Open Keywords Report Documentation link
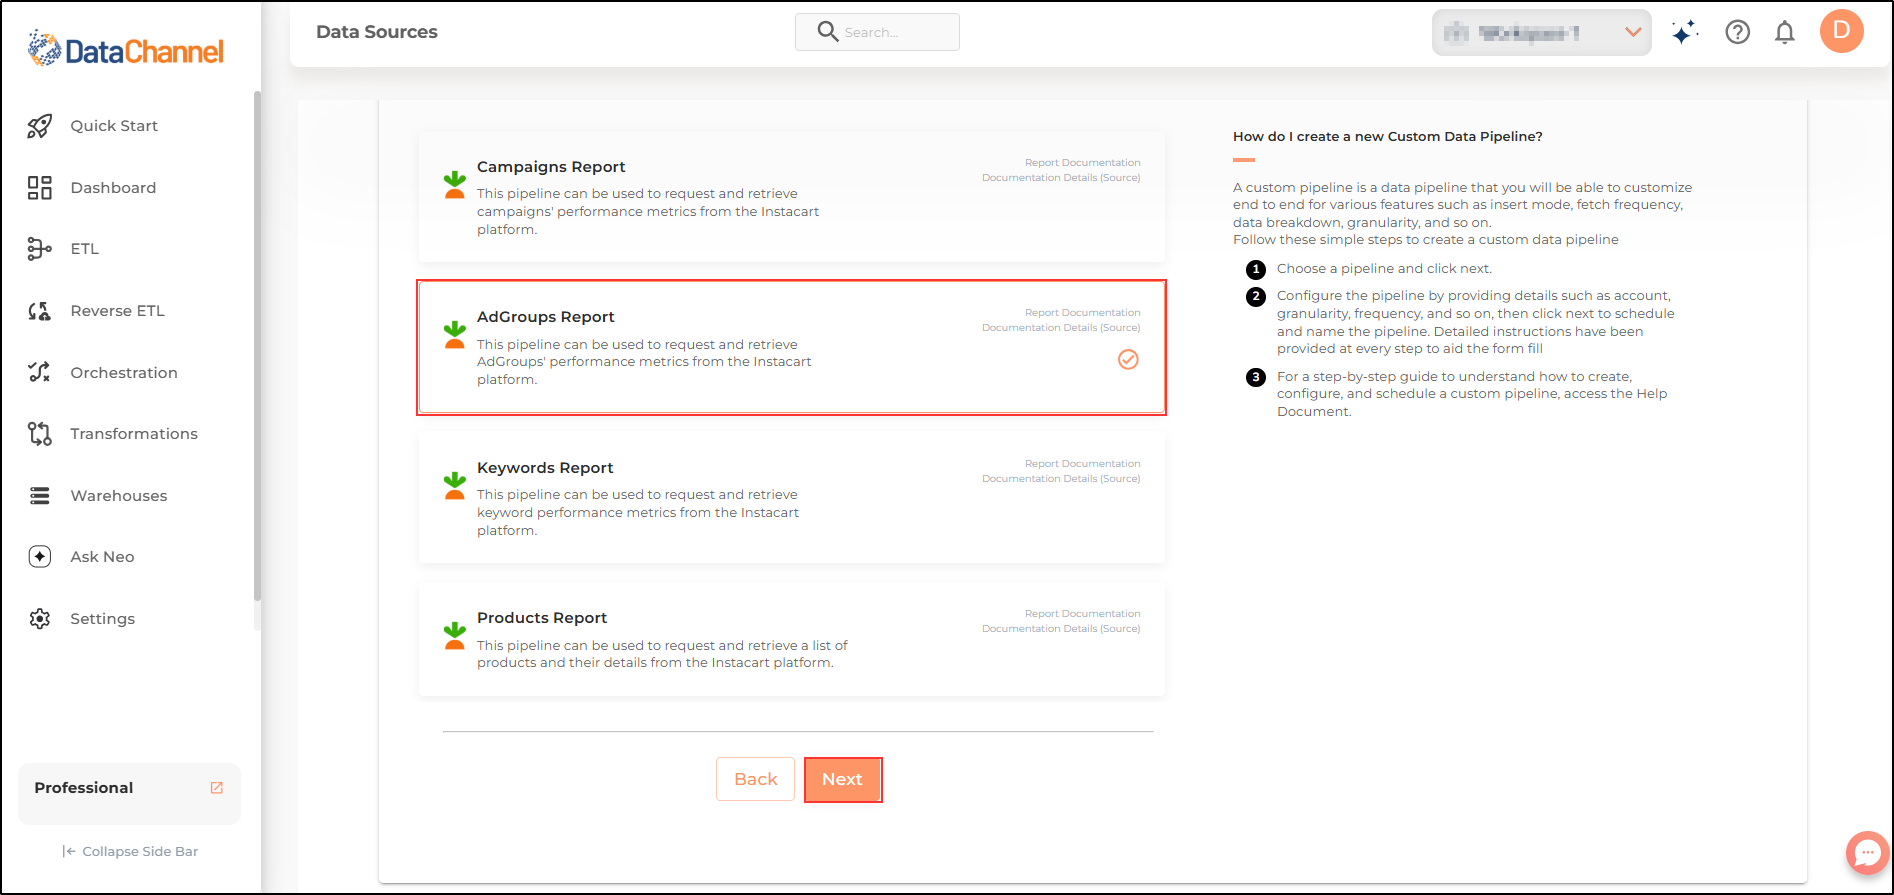This screenshot has width=1894, height=895. [1082, 463]
